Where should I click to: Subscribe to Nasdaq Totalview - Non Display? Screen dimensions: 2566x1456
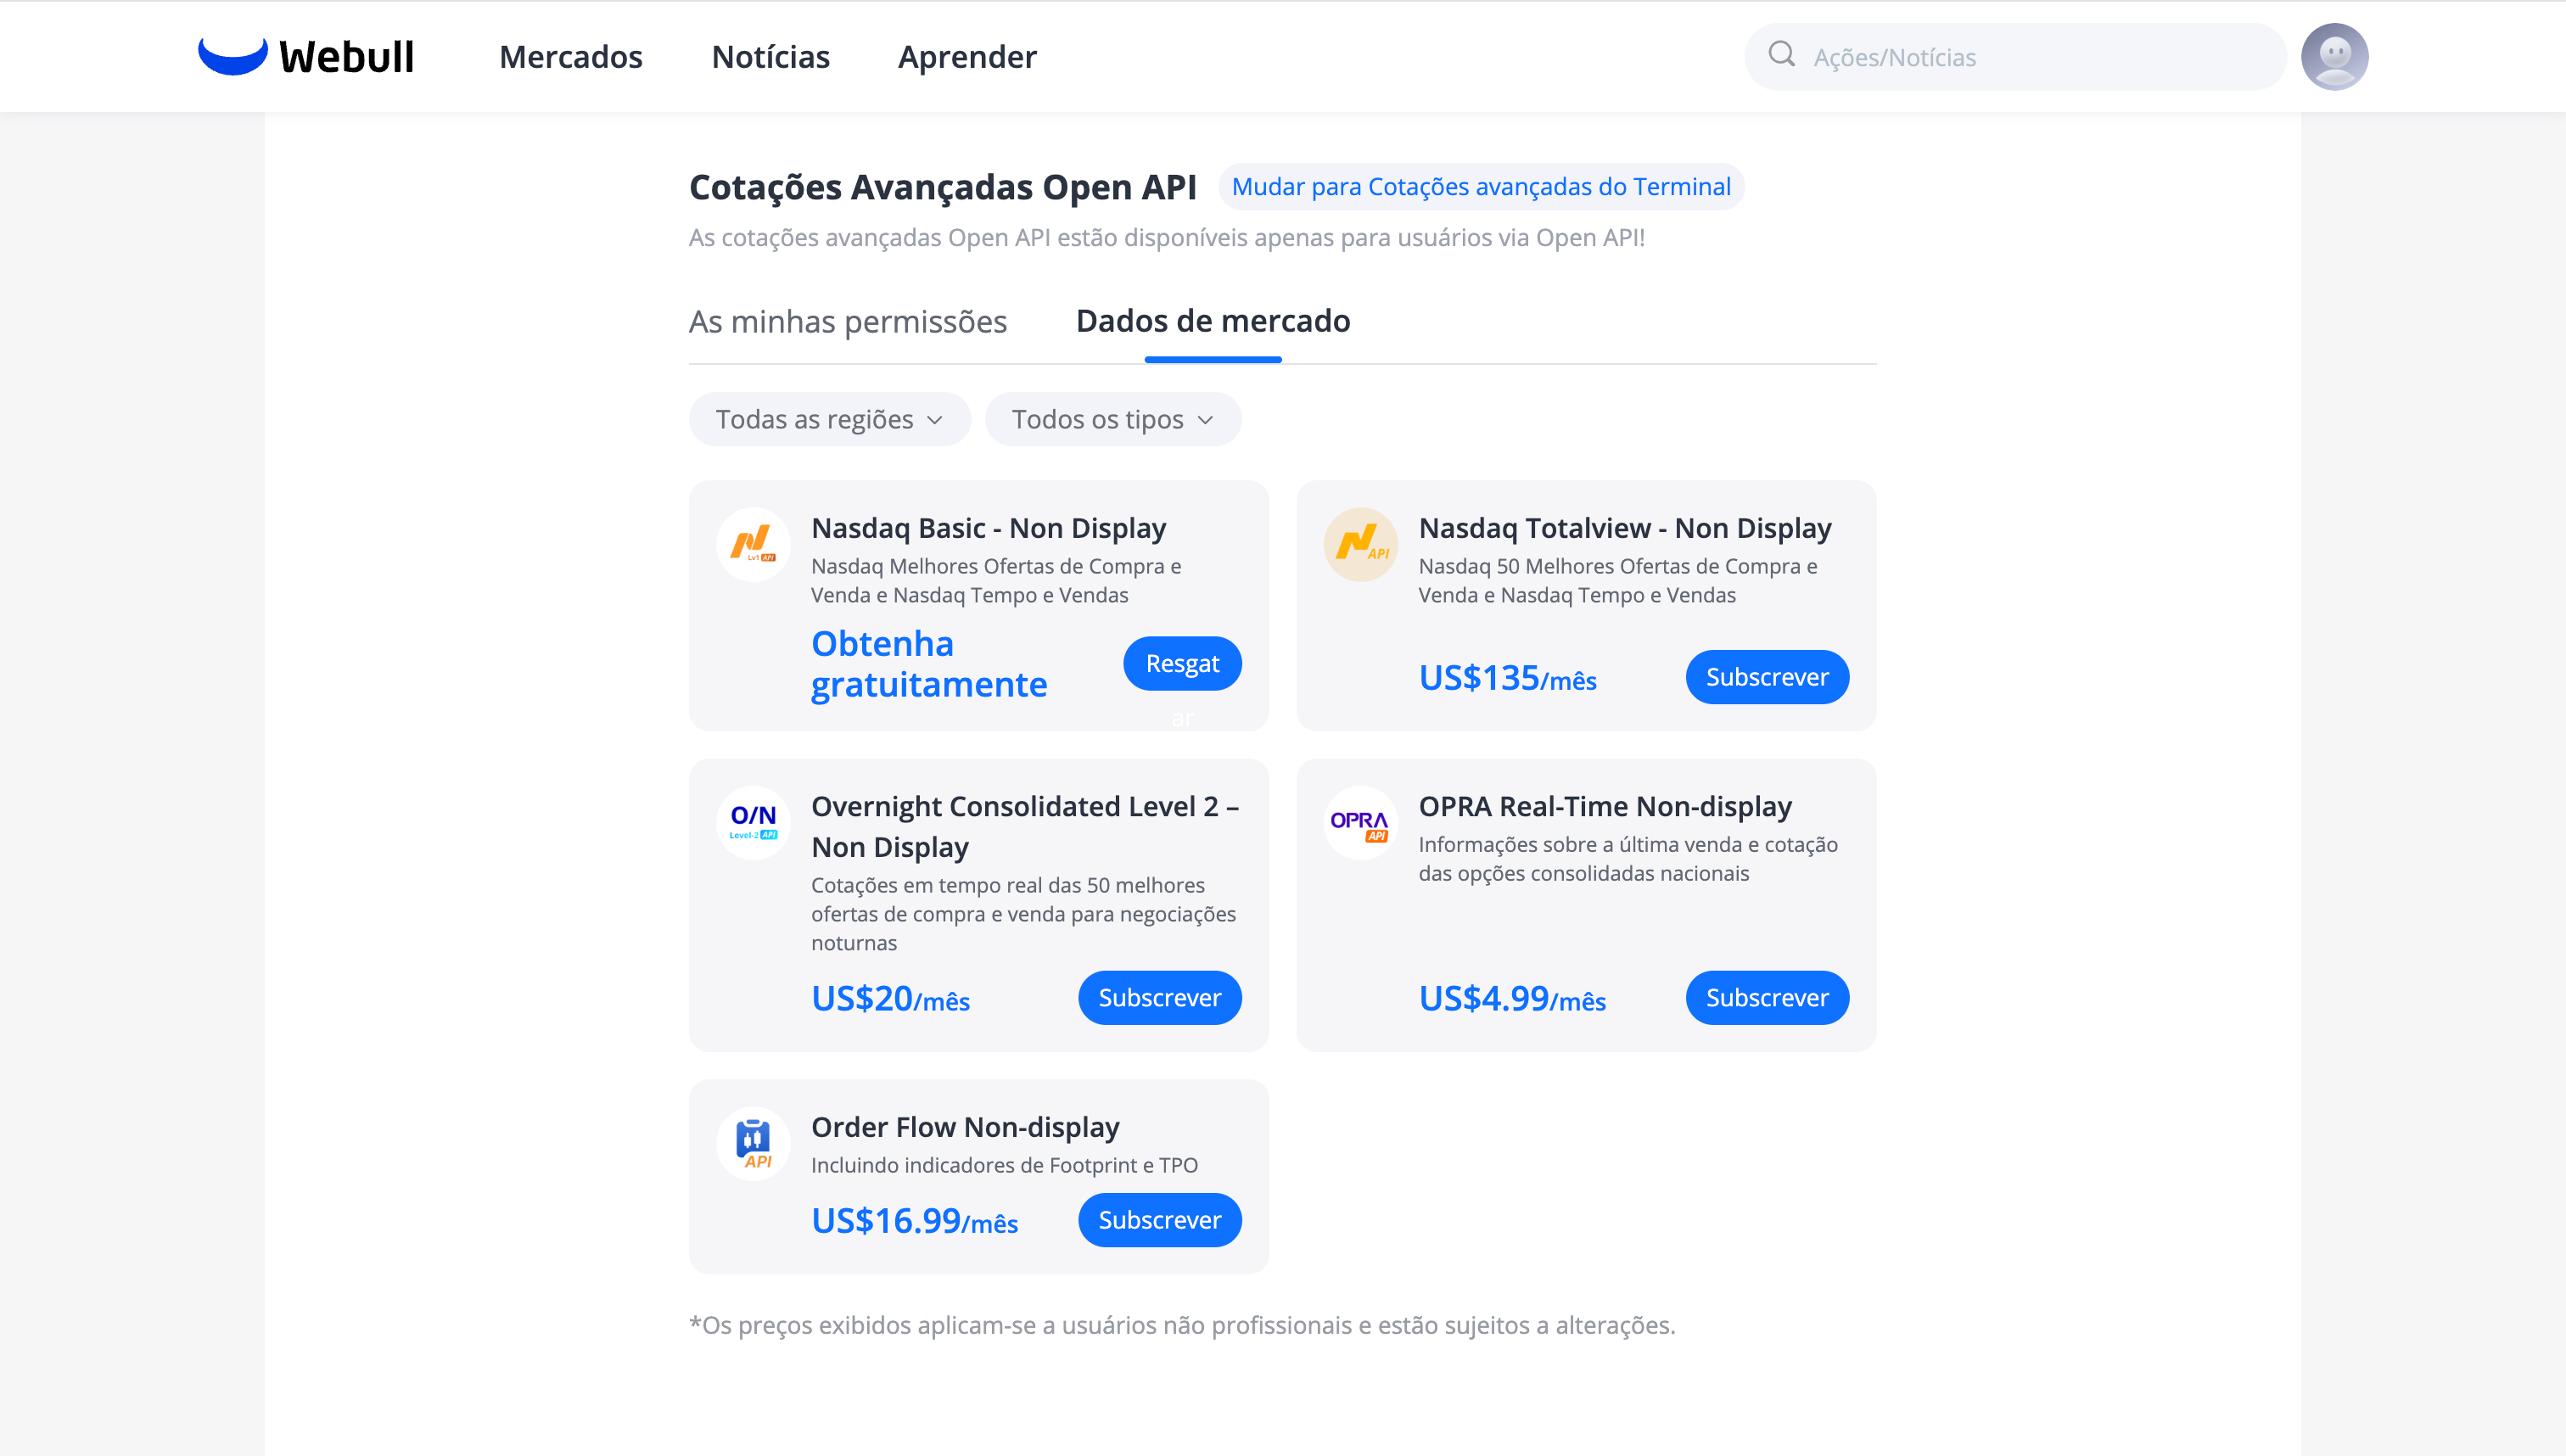(x=1767, y=677)
